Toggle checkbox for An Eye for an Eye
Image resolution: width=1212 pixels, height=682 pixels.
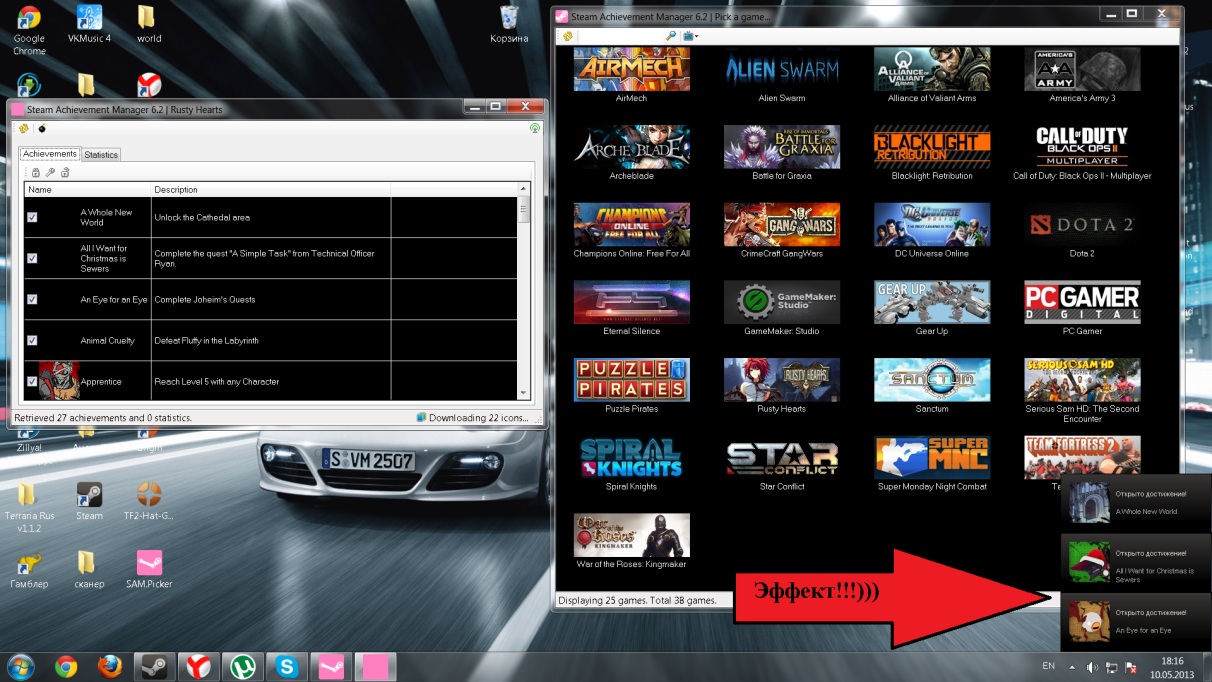click(x=32, y=299)
